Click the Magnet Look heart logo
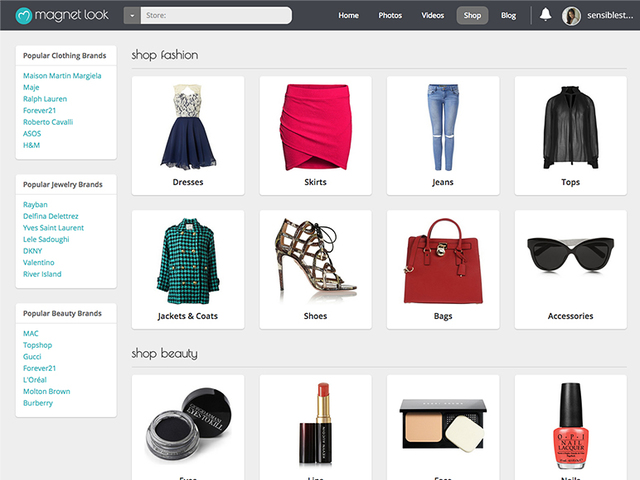Image resolution: width=640 pixels, height=480 pixels. click(x=24, y=16)
